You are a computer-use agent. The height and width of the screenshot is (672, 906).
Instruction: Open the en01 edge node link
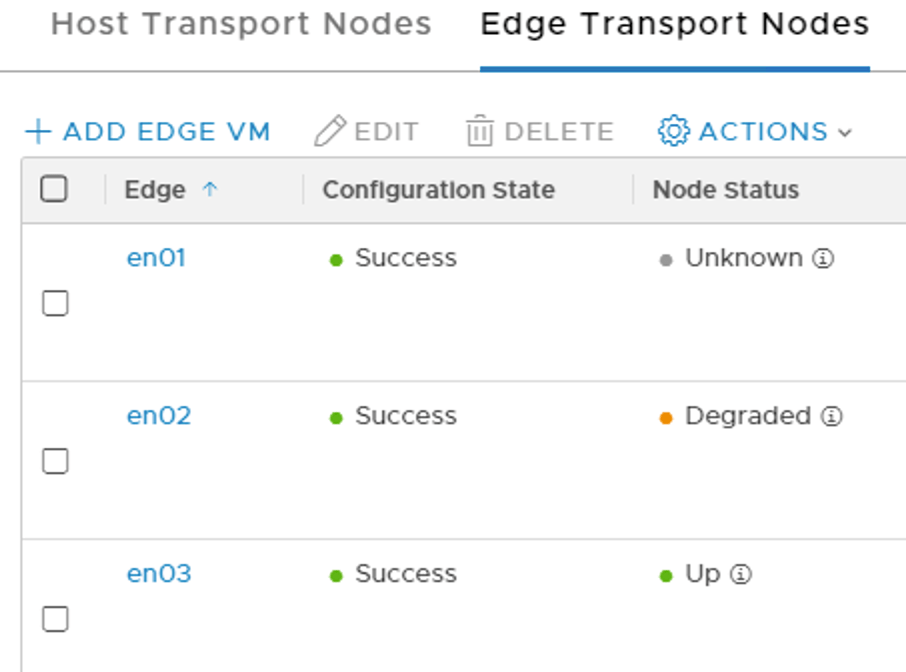[156, 259]
